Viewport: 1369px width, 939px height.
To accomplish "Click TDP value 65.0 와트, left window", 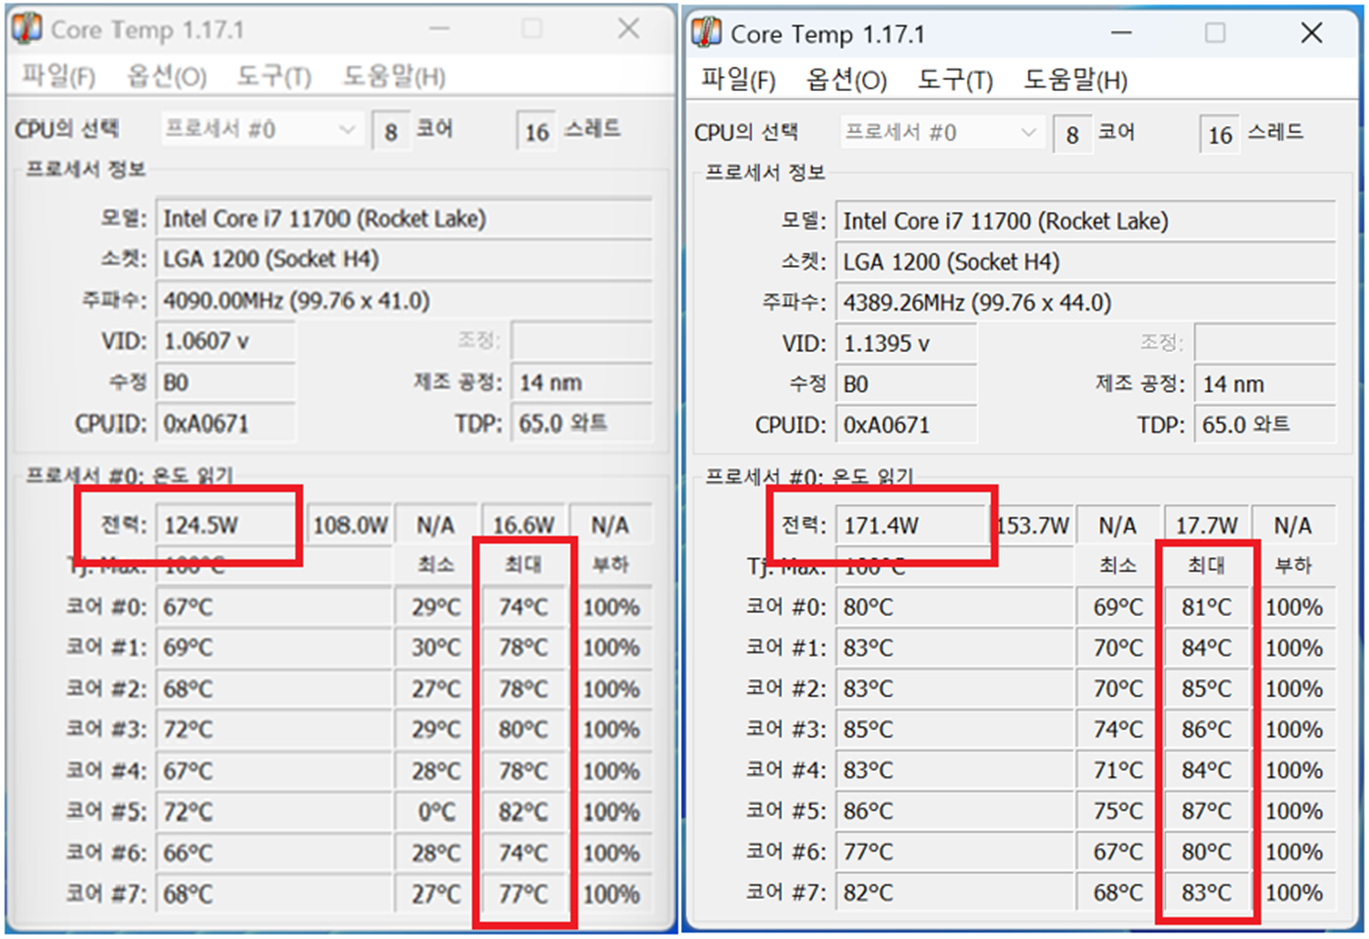I will click(582, 423).
